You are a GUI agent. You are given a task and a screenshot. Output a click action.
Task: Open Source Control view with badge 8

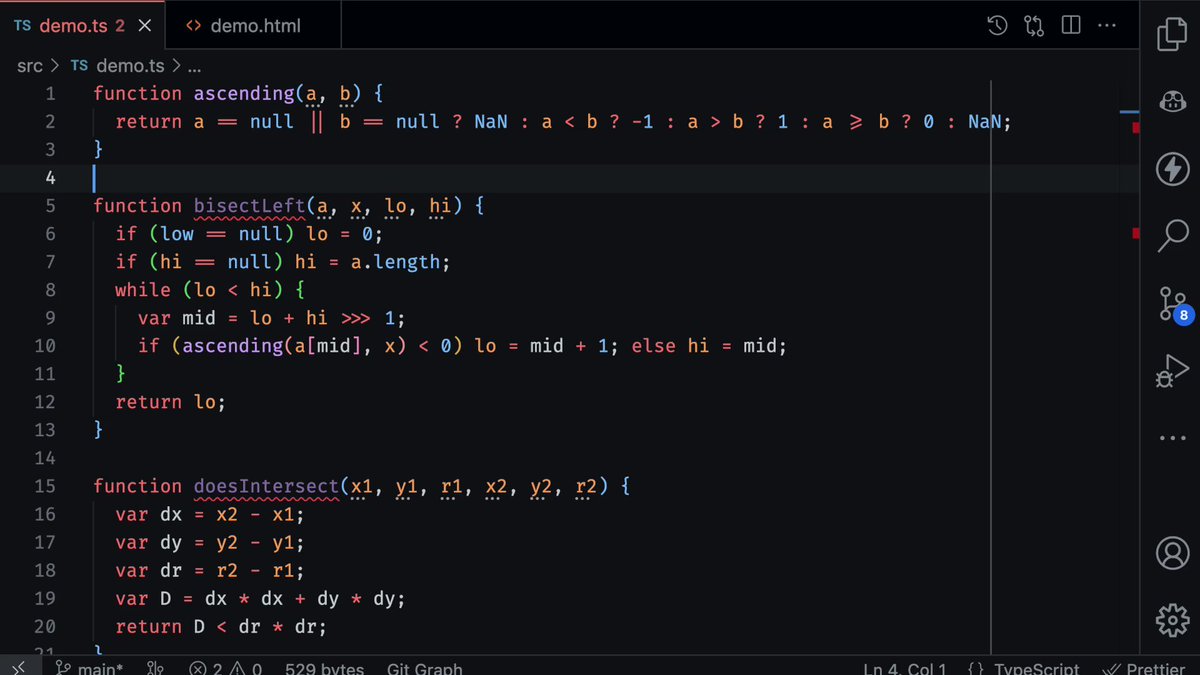pos(1173,304)
